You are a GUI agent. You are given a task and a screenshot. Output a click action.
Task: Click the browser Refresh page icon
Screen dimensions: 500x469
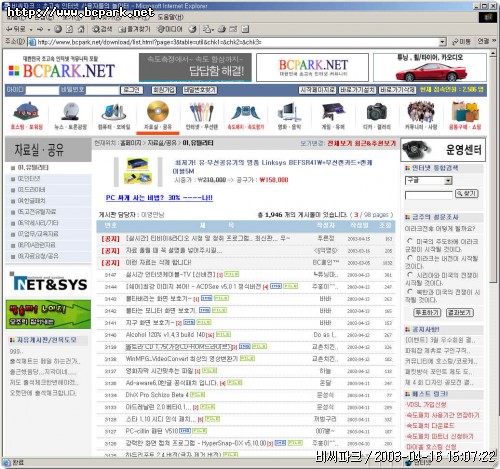tap(69, 29)
